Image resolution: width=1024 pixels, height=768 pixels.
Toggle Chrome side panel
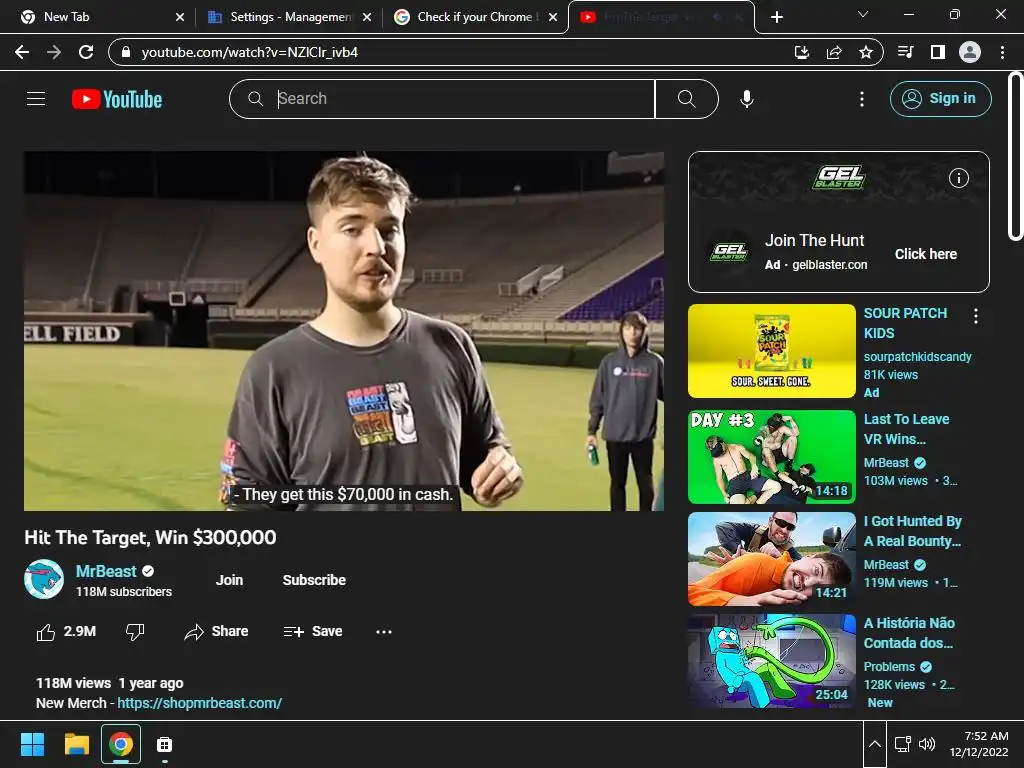point(938,52)
